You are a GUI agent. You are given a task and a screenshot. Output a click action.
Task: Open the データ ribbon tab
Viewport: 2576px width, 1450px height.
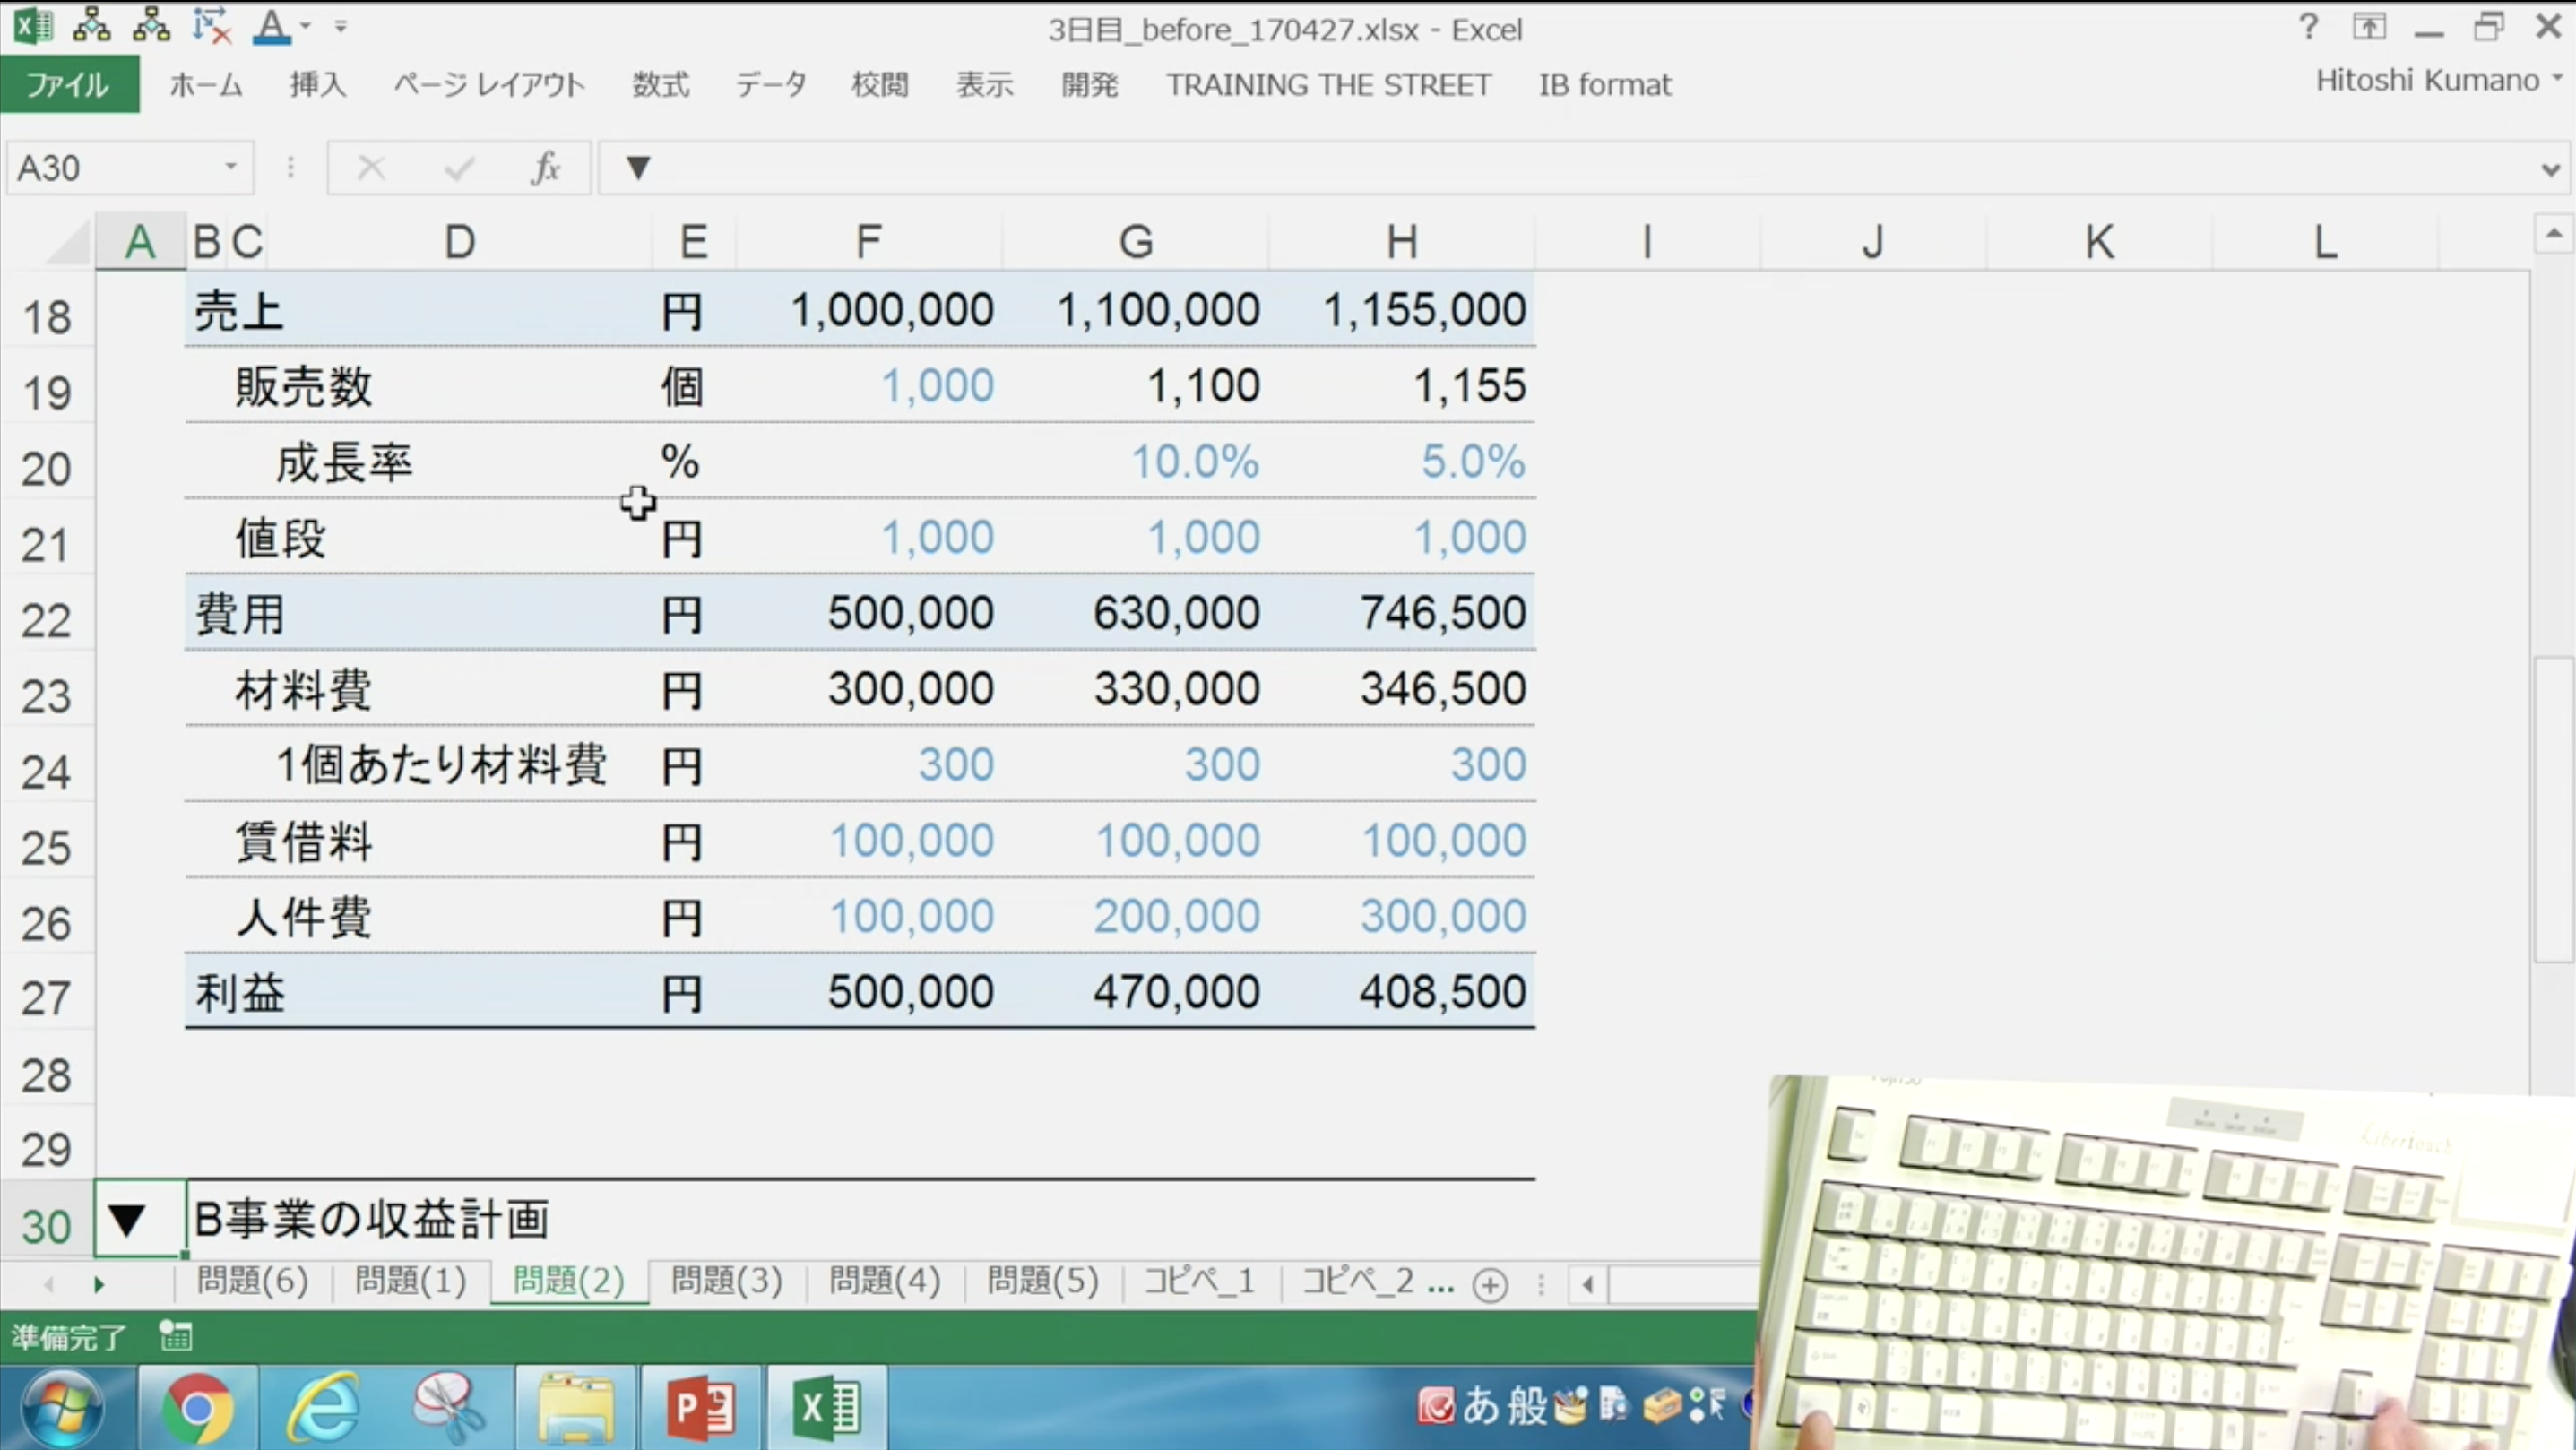coord(771,85)
